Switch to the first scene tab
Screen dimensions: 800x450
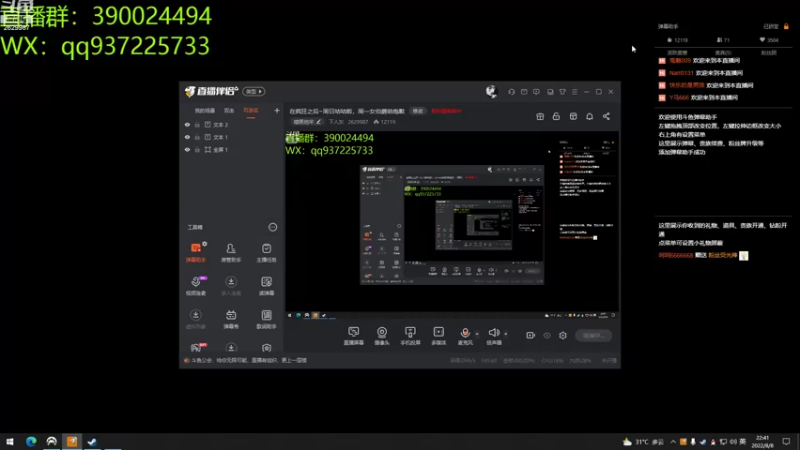[205, 111]
